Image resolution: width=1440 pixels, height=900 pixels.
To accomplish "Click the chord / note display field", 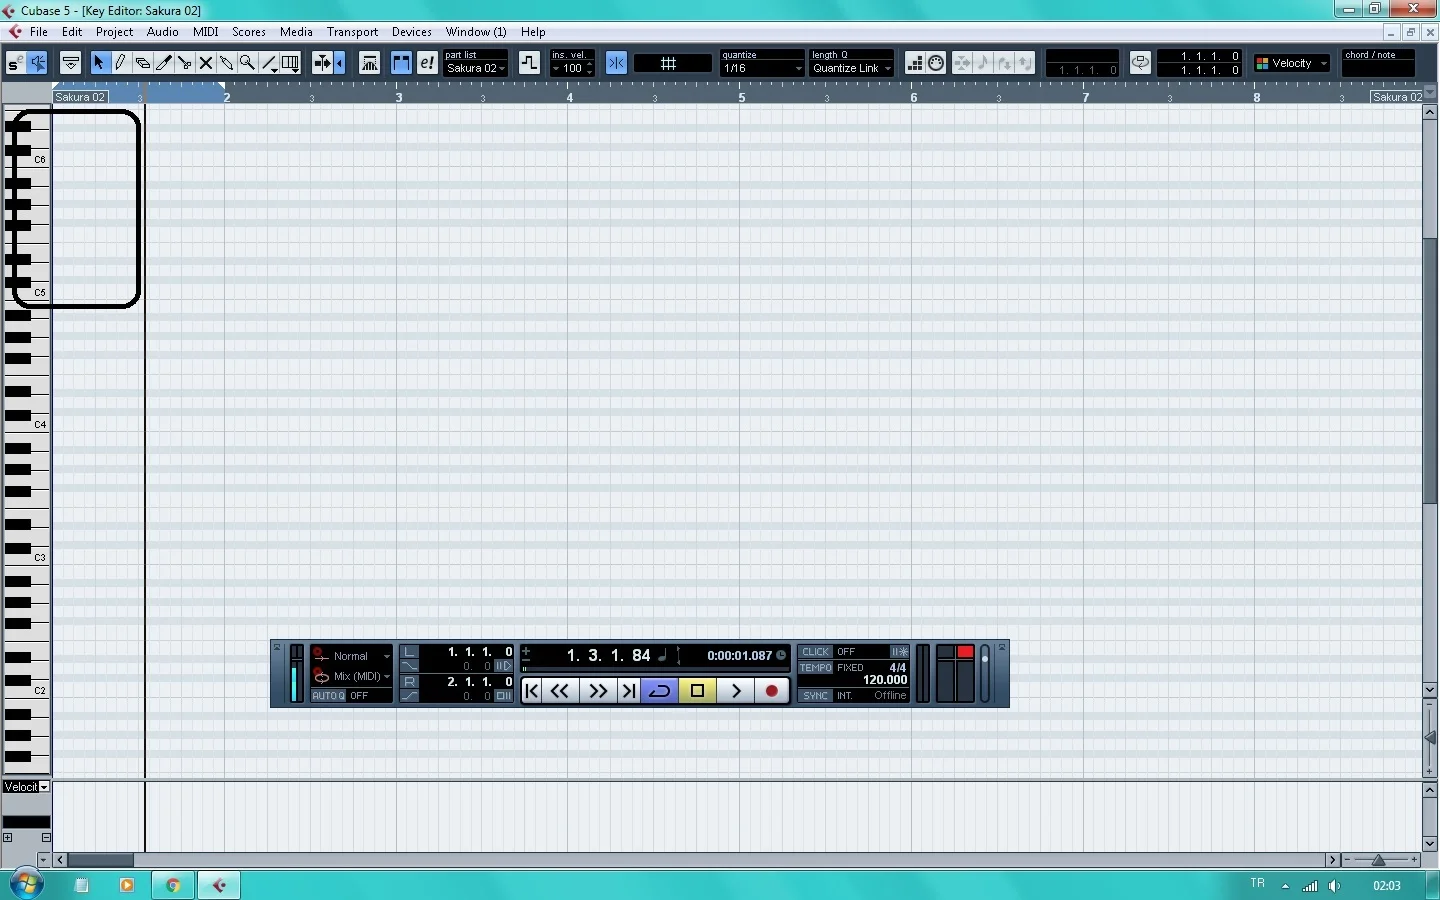I will point(1379,63).
